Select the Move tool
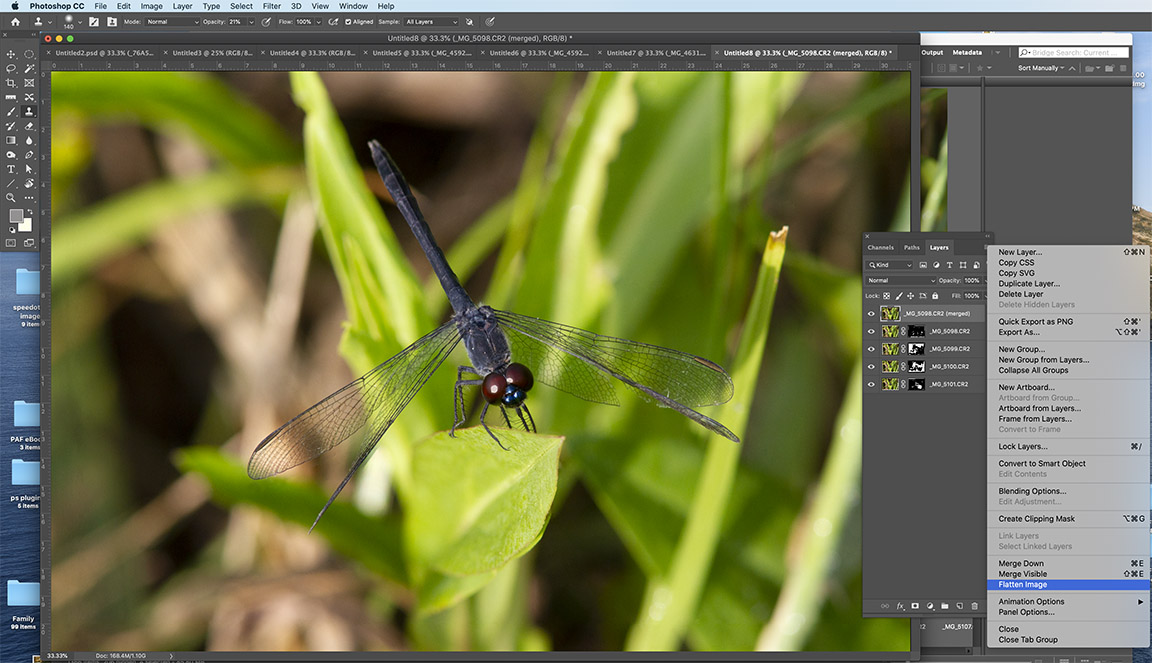1152x663 pixels. [11, 54]
